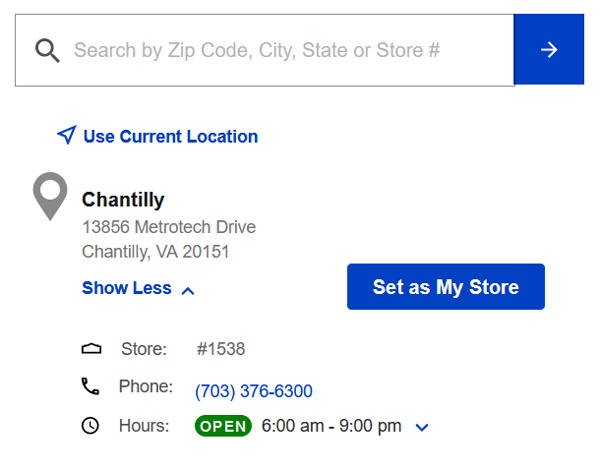This screenshot has height=472, width=600.
Task: Click the 13856 Metrotech Drive address line
Action: click(169, 227)
